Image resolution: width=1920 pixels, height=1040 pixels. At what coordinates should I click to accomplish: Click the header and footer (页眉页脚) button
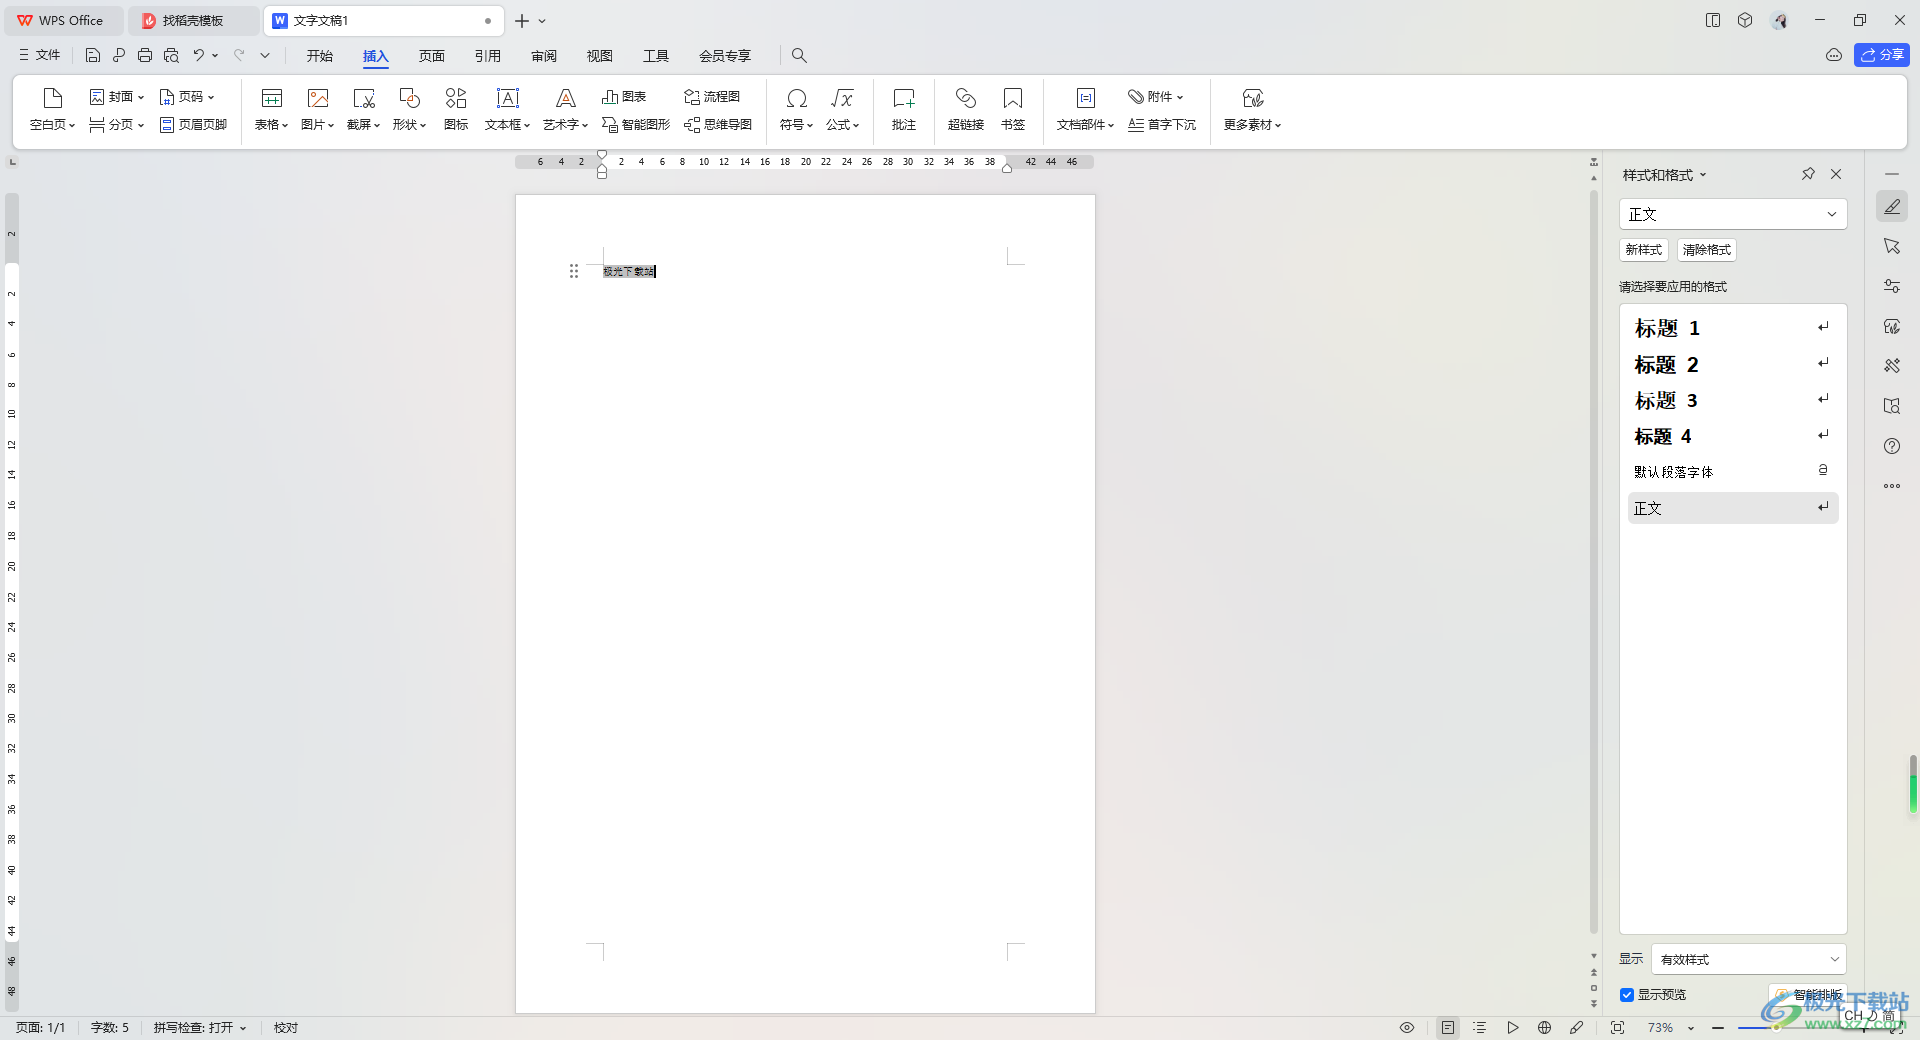click(194, 125)
